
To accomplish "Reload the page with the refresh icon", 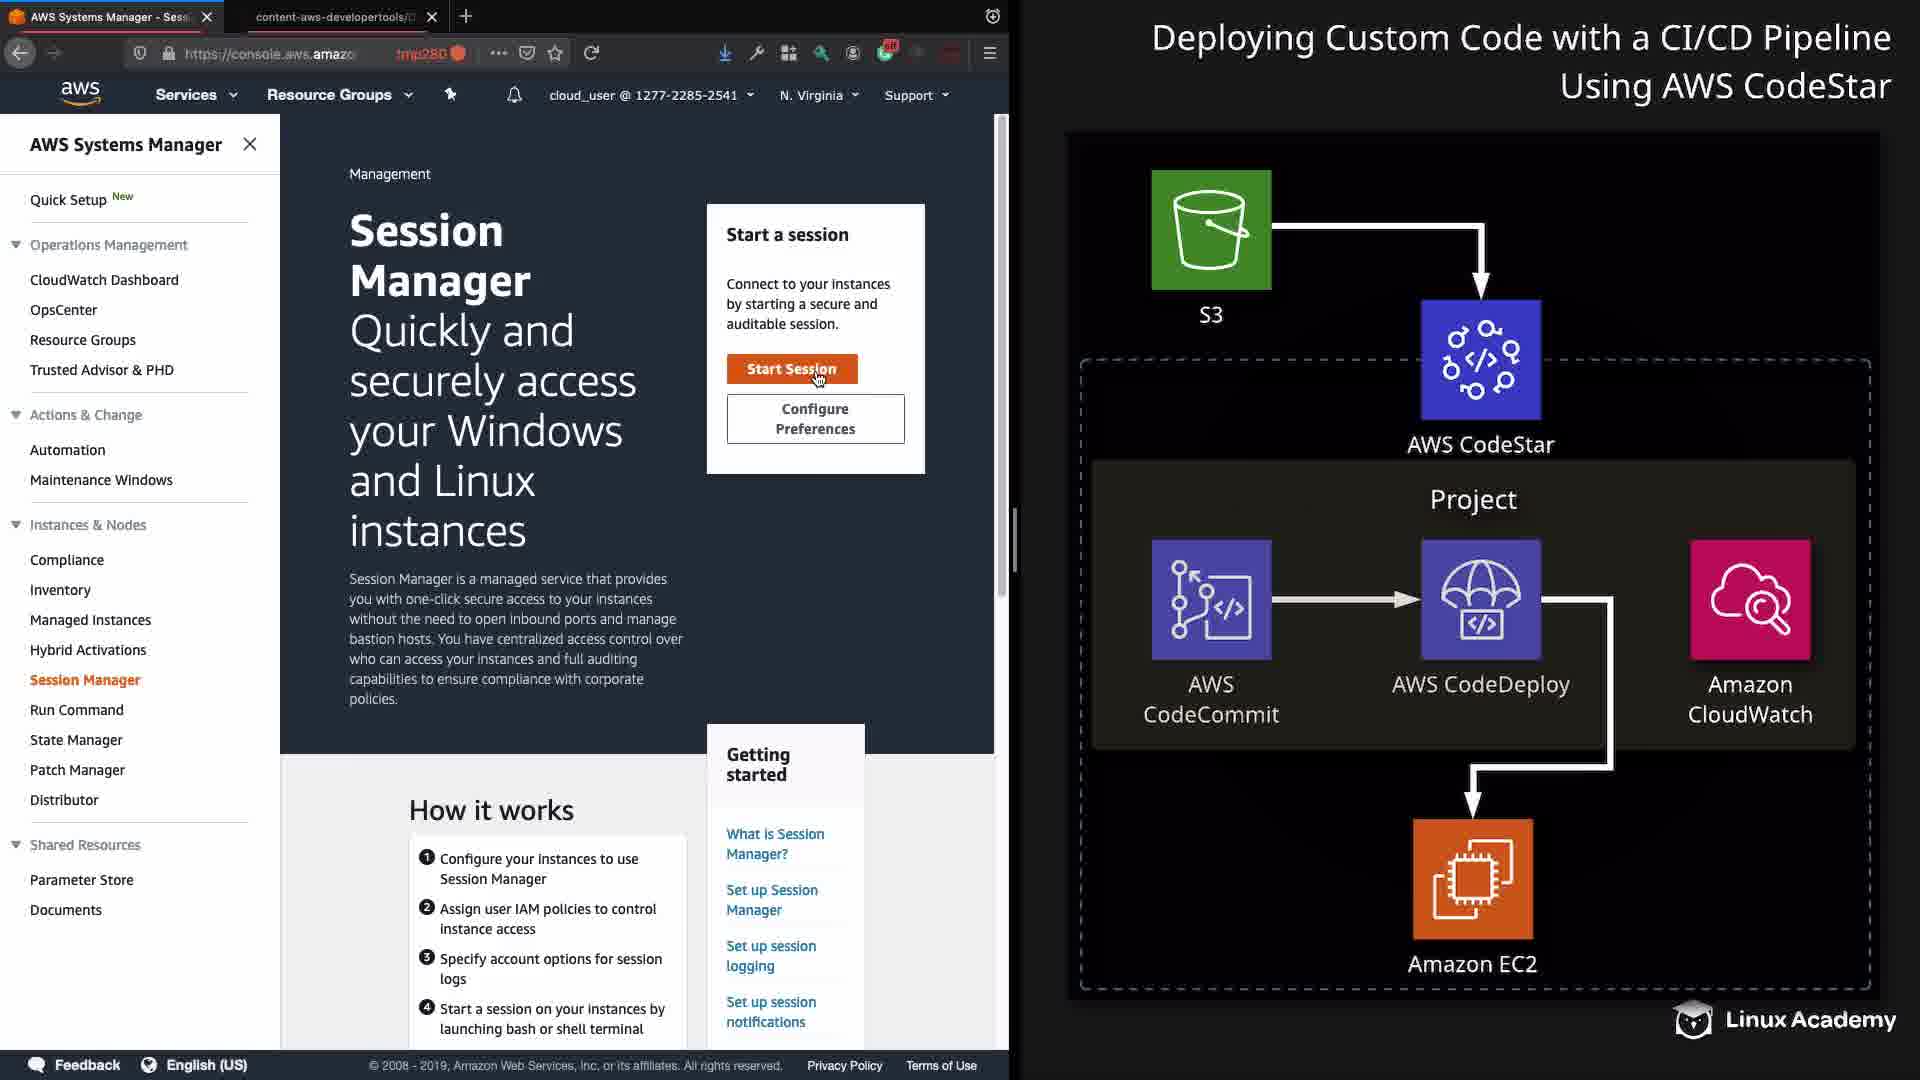I will [x=592, y=53].
